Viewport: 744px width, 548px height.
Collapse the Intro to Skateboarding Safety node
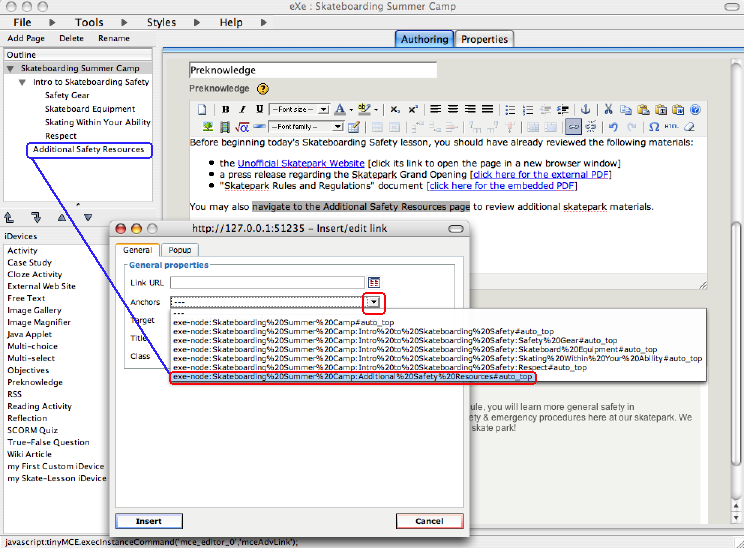22,83
